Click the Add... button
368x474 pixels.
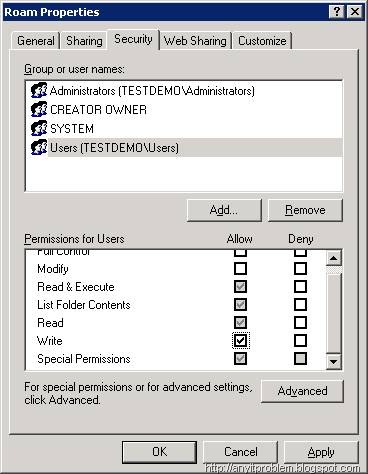pyautogui.click(x=224, y=210)
